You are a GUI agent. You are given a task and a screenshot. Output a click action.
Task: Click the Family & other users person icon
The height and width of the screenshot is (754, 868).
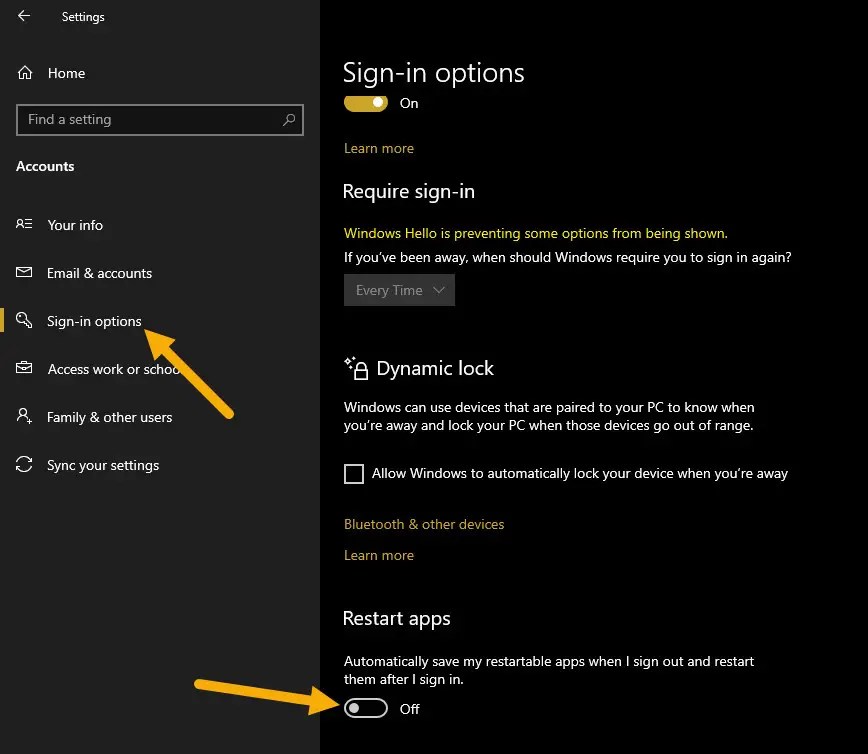(24, 416)
